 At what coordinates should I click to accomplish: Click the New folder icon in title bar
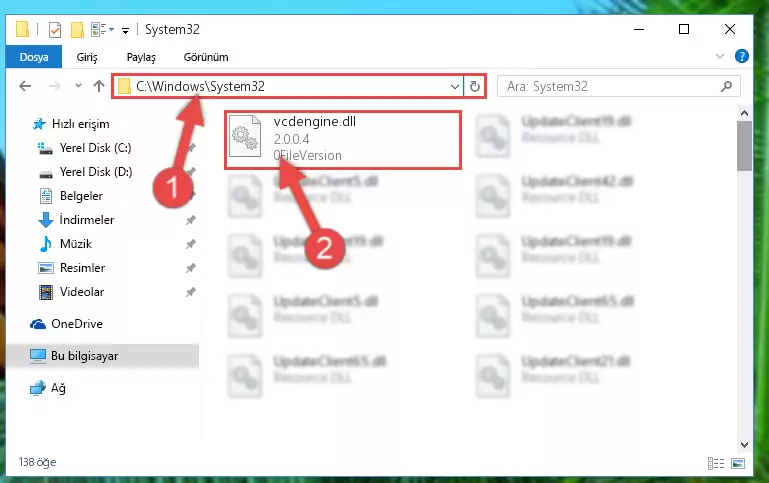pyautogui.click(x=77, y=30)
